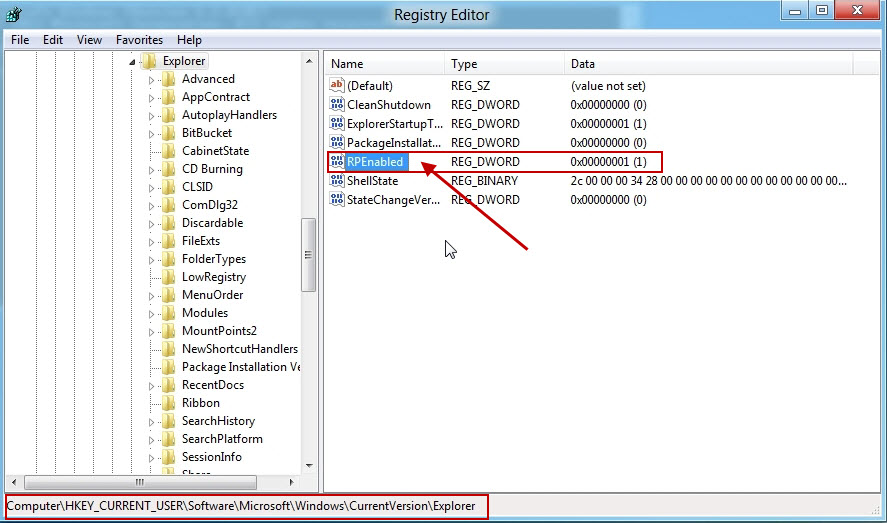Click the Registry Editor app icon in title bar
Viewport: 887px width, 523px height.
tap(14, 14)
